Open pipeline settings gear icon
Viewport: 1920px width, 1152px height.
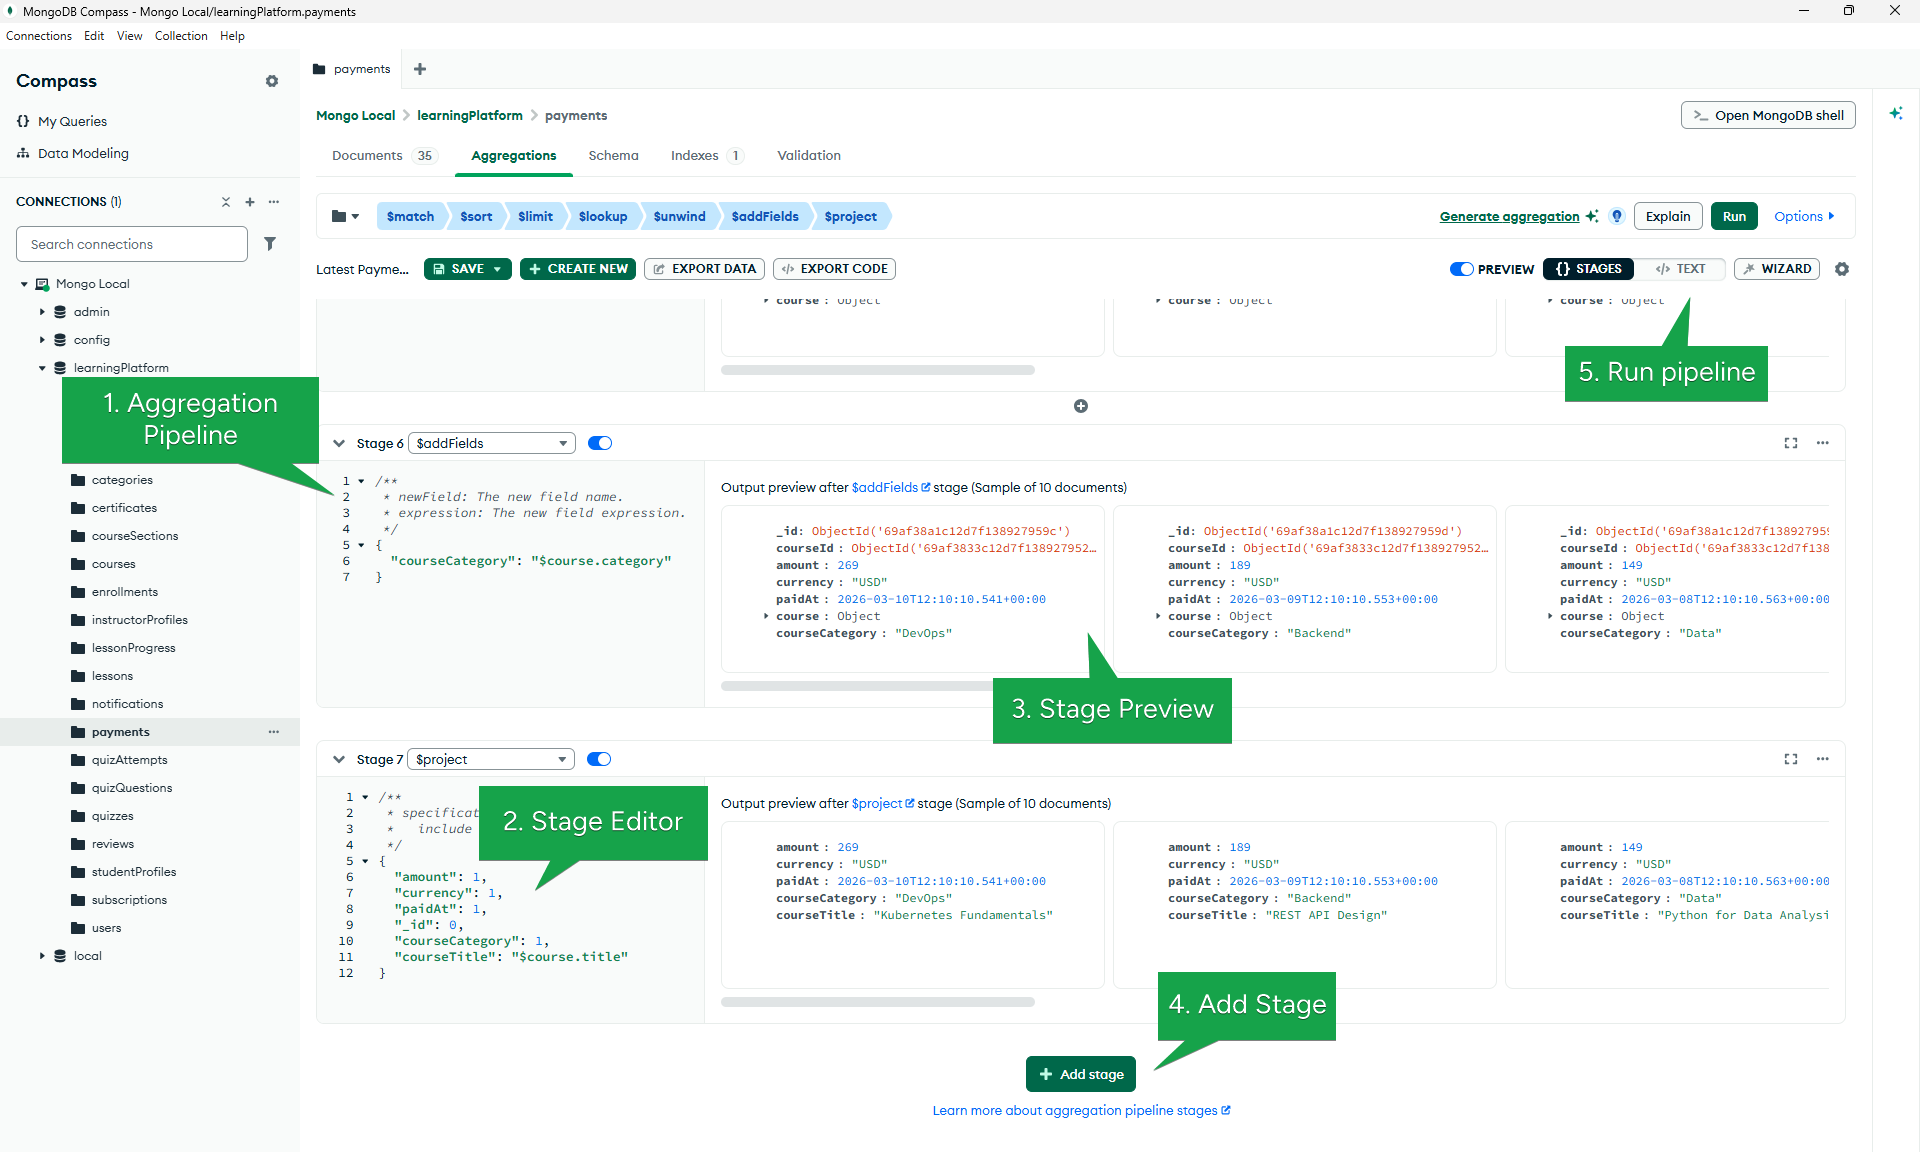click(1842, 269)
